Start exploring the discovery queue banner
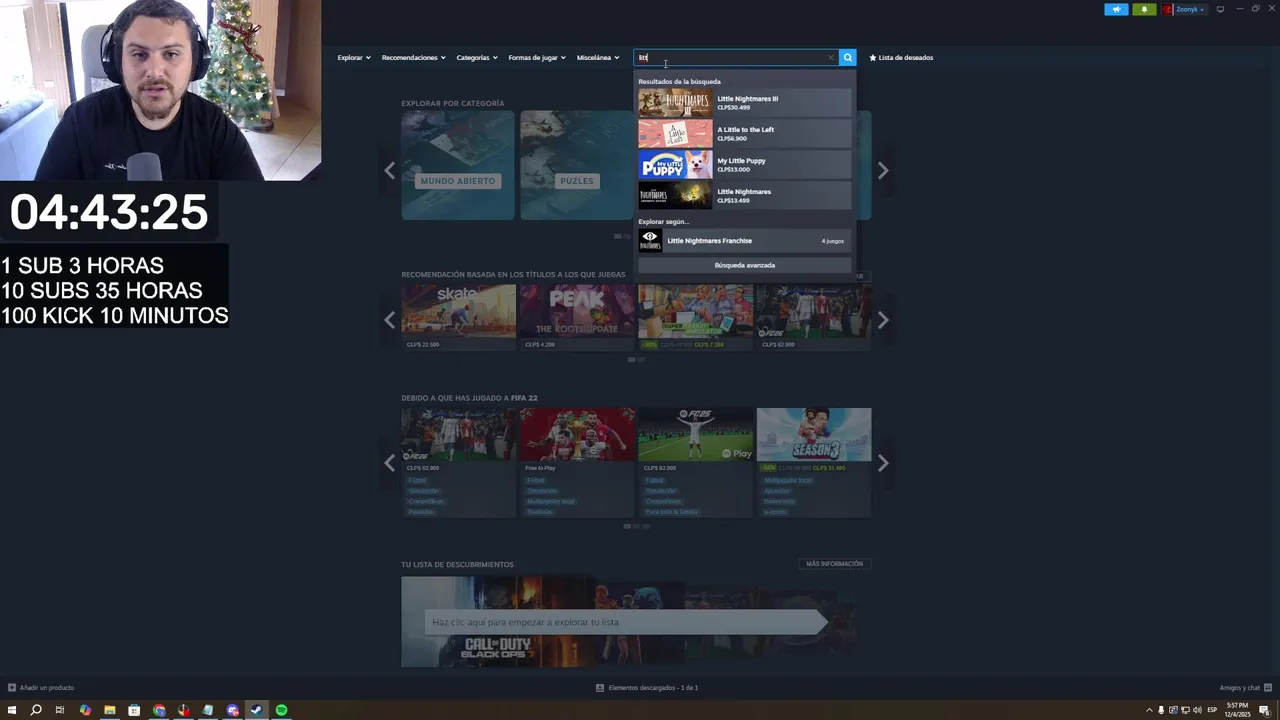The height and width of the screenshot is (720, 1280). (625, 622)
